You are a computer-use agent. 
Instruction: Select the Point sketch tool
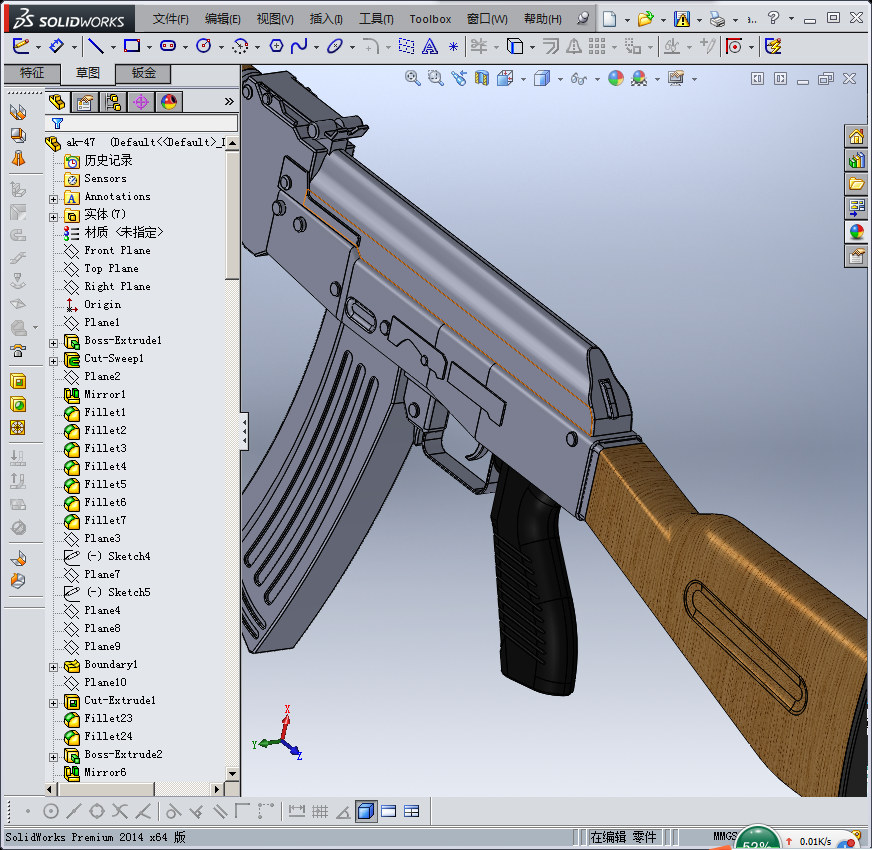[x=453, y=47]
